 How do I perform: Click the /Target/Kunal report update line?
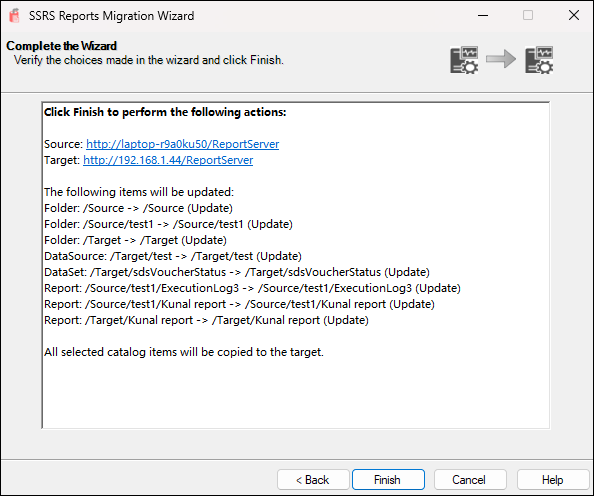206,320
